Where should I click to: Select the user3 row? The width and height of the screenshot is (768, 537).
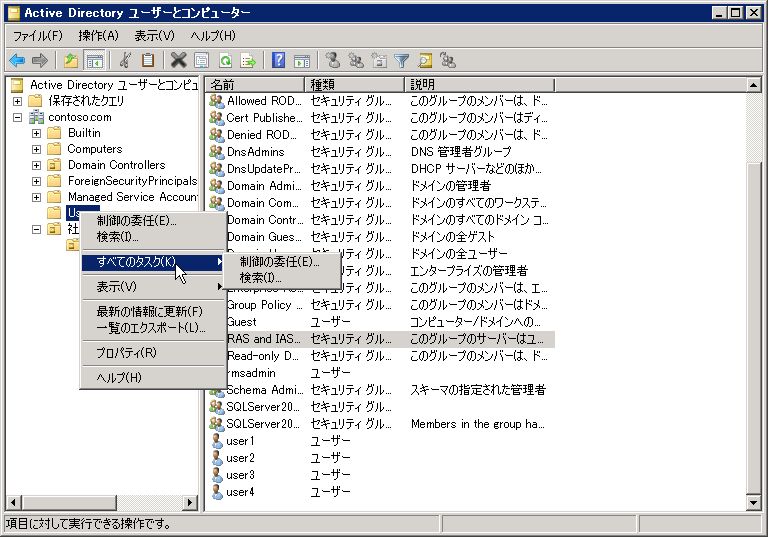pos(382,475)
